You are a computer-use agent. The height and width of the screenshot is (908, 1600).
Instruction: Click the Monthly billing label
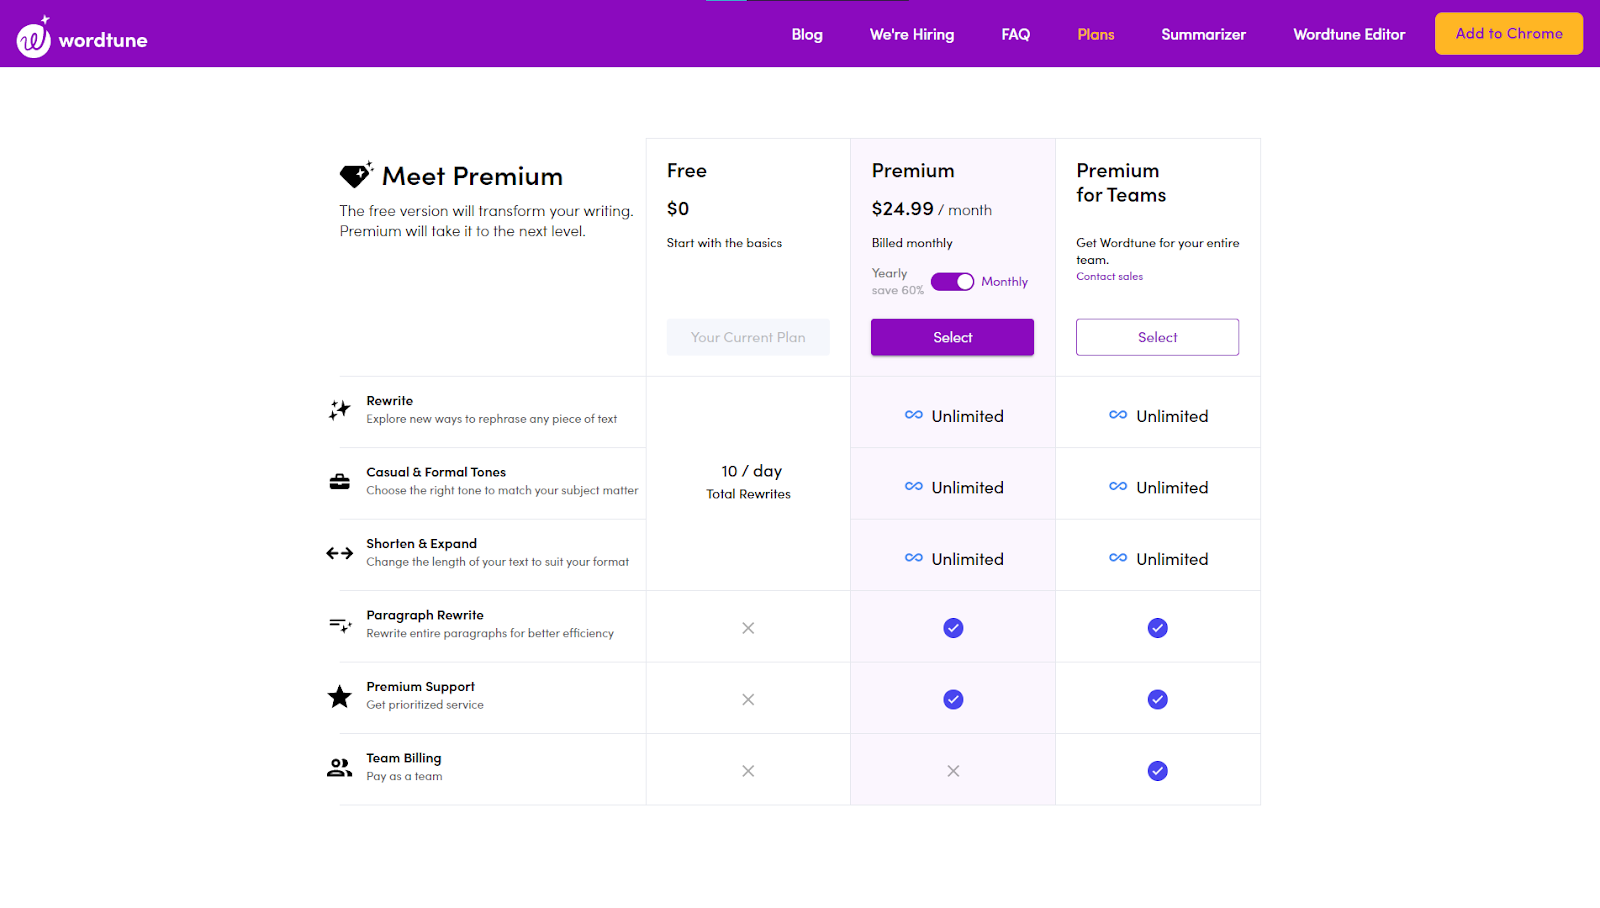coord(1005,282)
